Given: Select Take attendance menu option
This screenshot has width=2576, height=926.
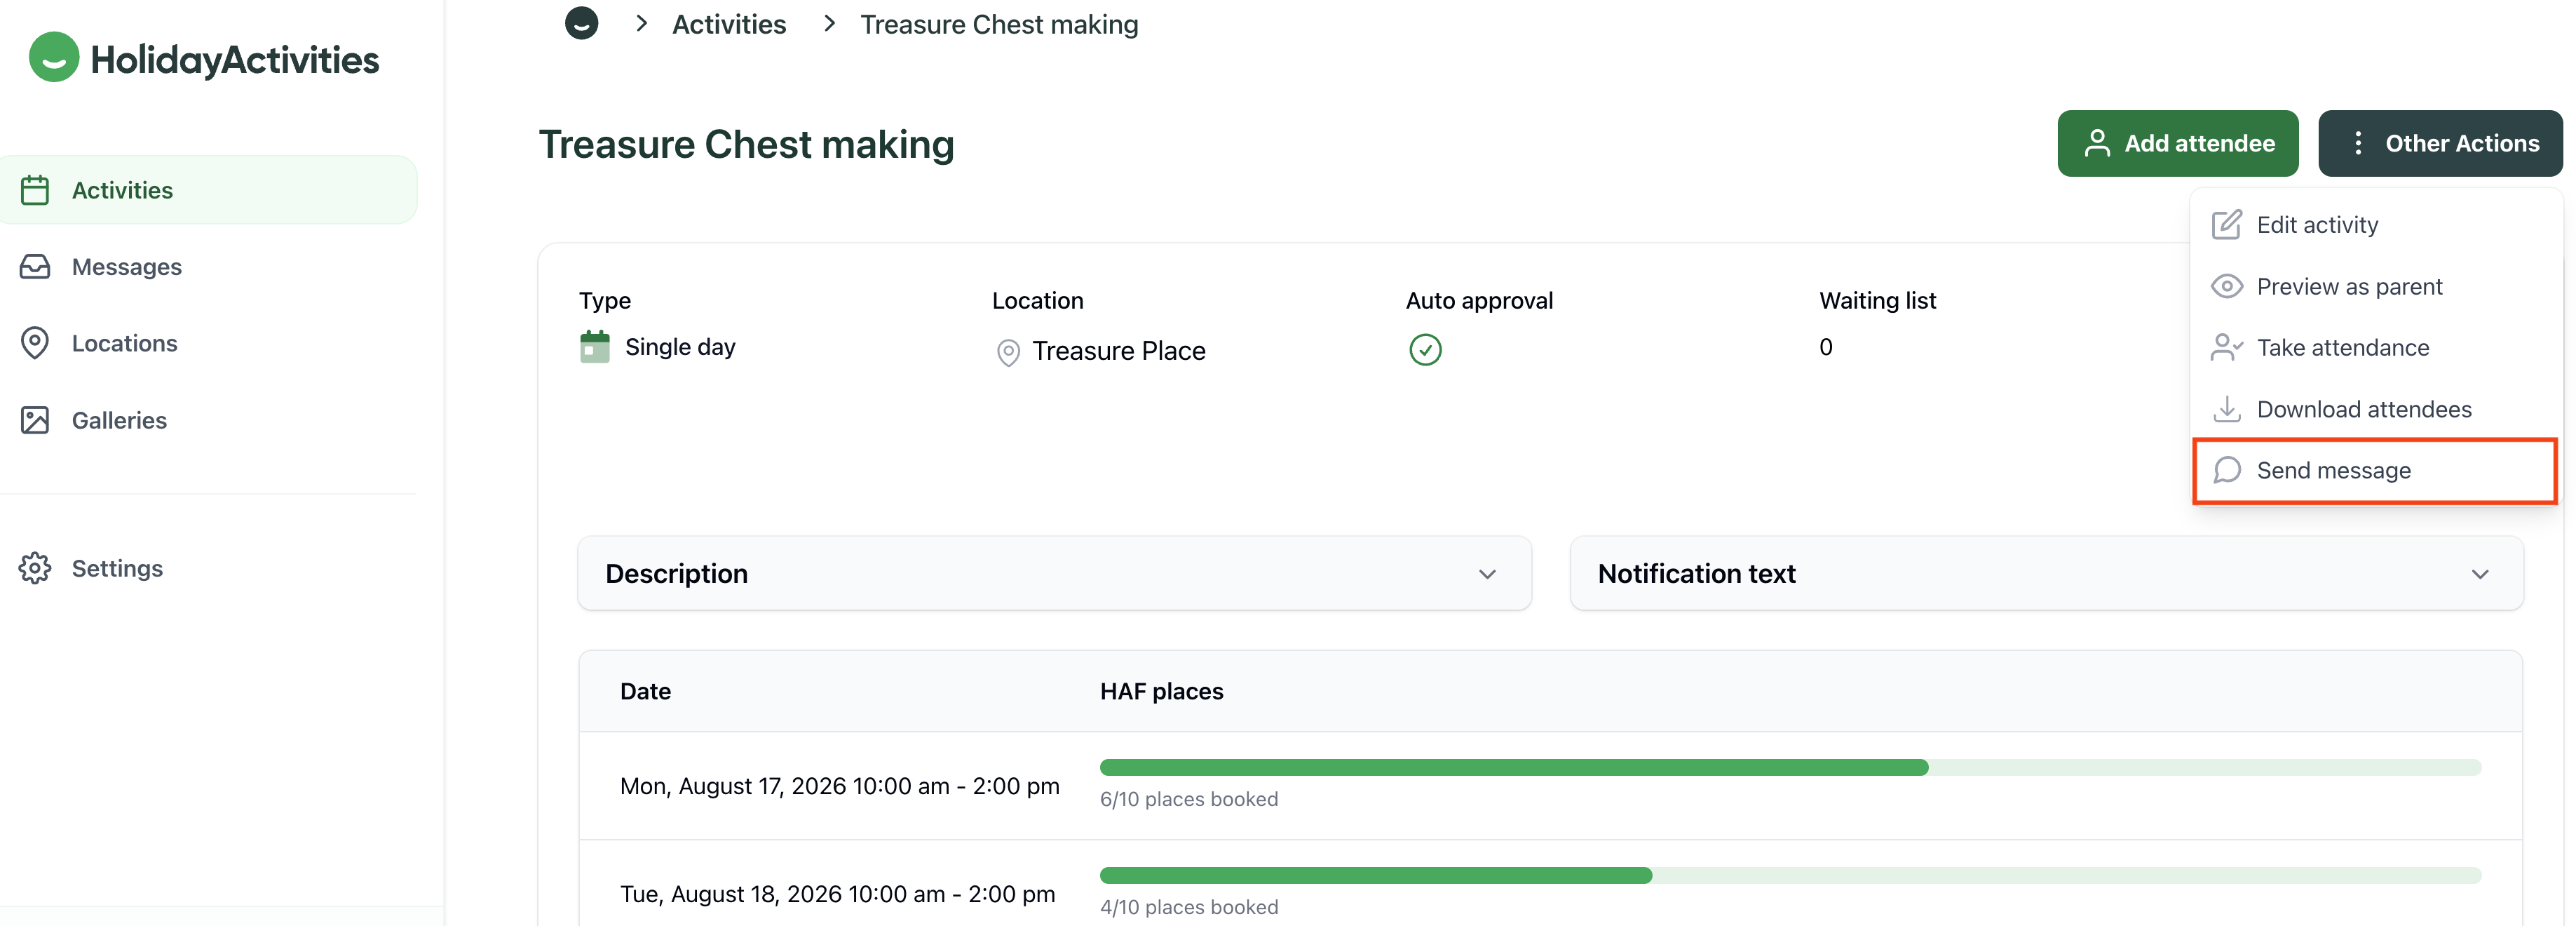Looking at the screenshot, I should (2375, 348).
